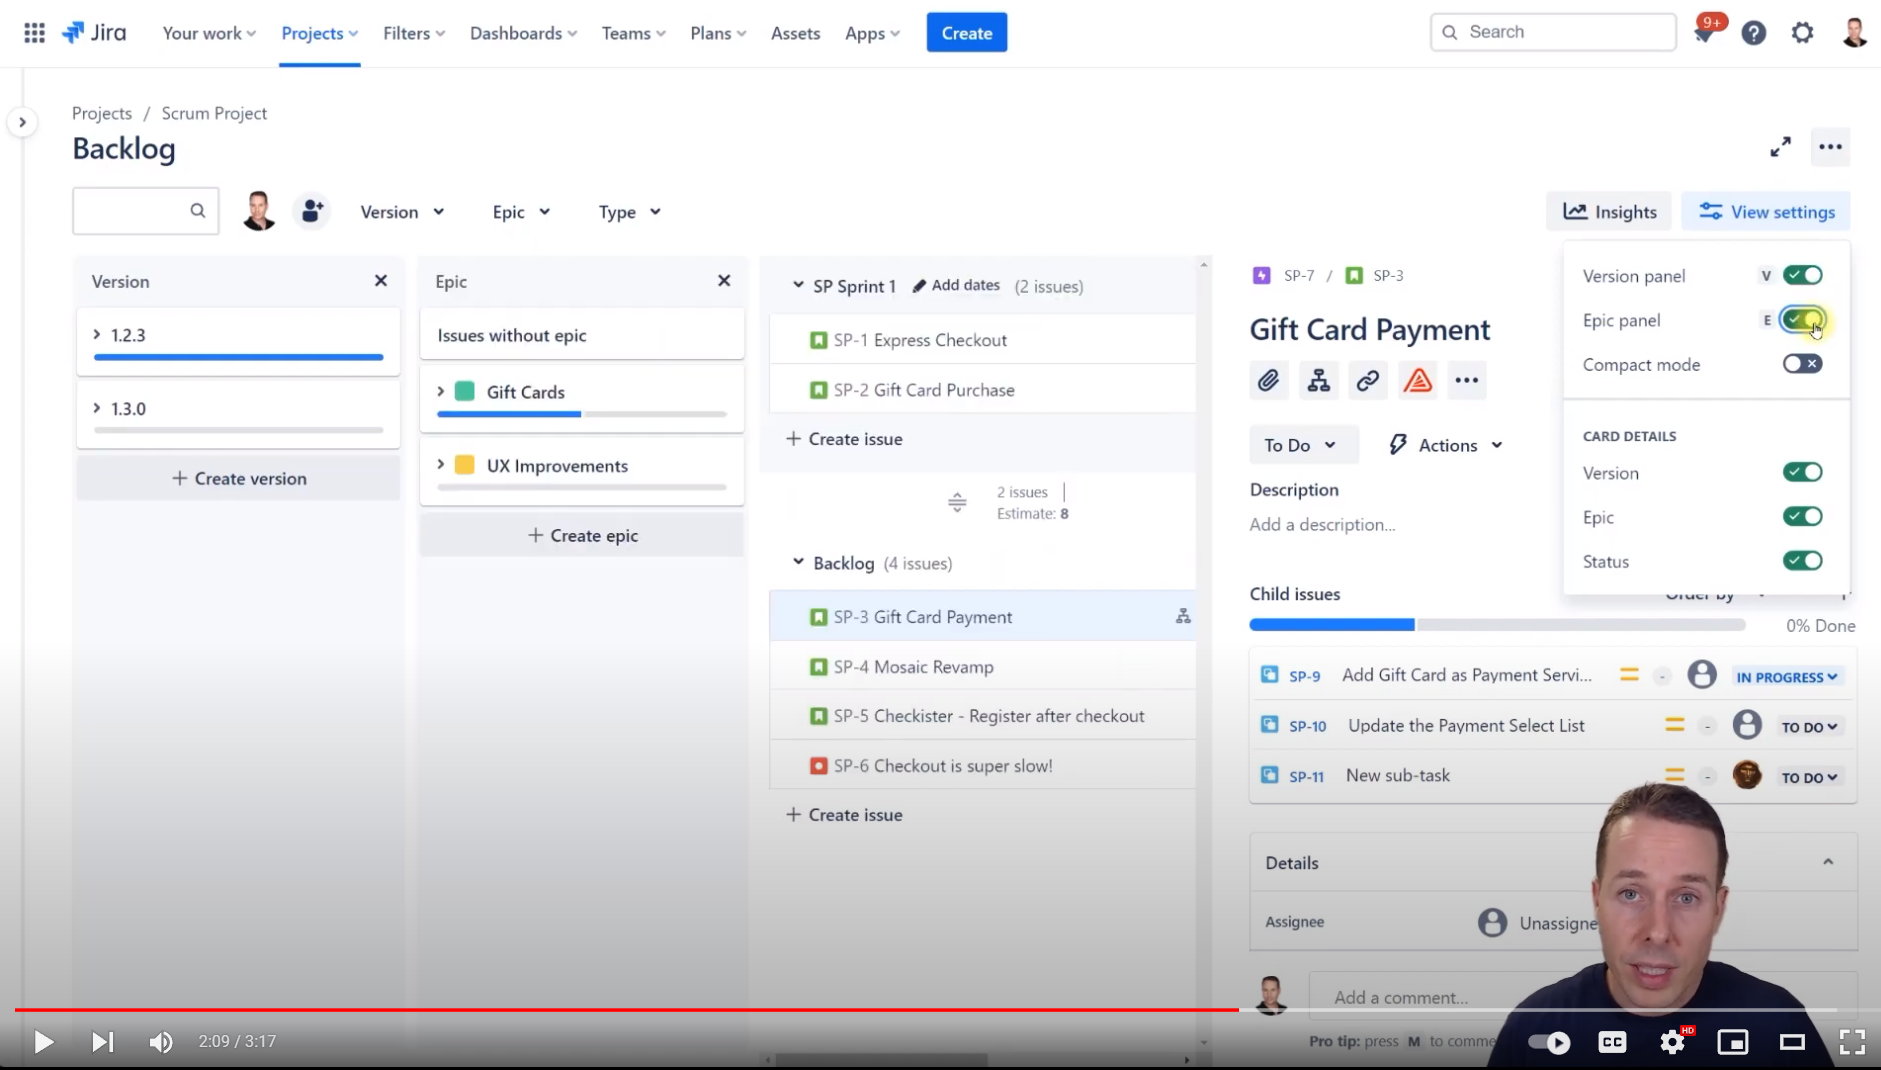Open the Teams menu
Image resolution: width=1881 pixels, height=1070 pixels.
(633, 33)
